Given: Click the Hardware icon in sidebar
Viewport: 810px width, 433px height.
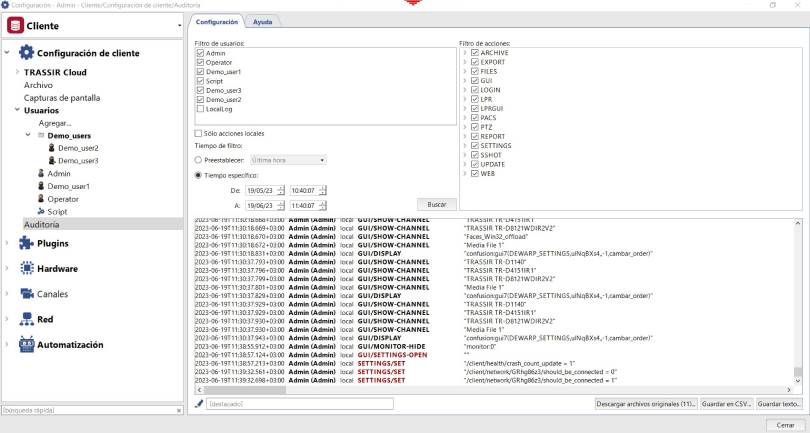Looking at the screenshot, I should [26, 268].
